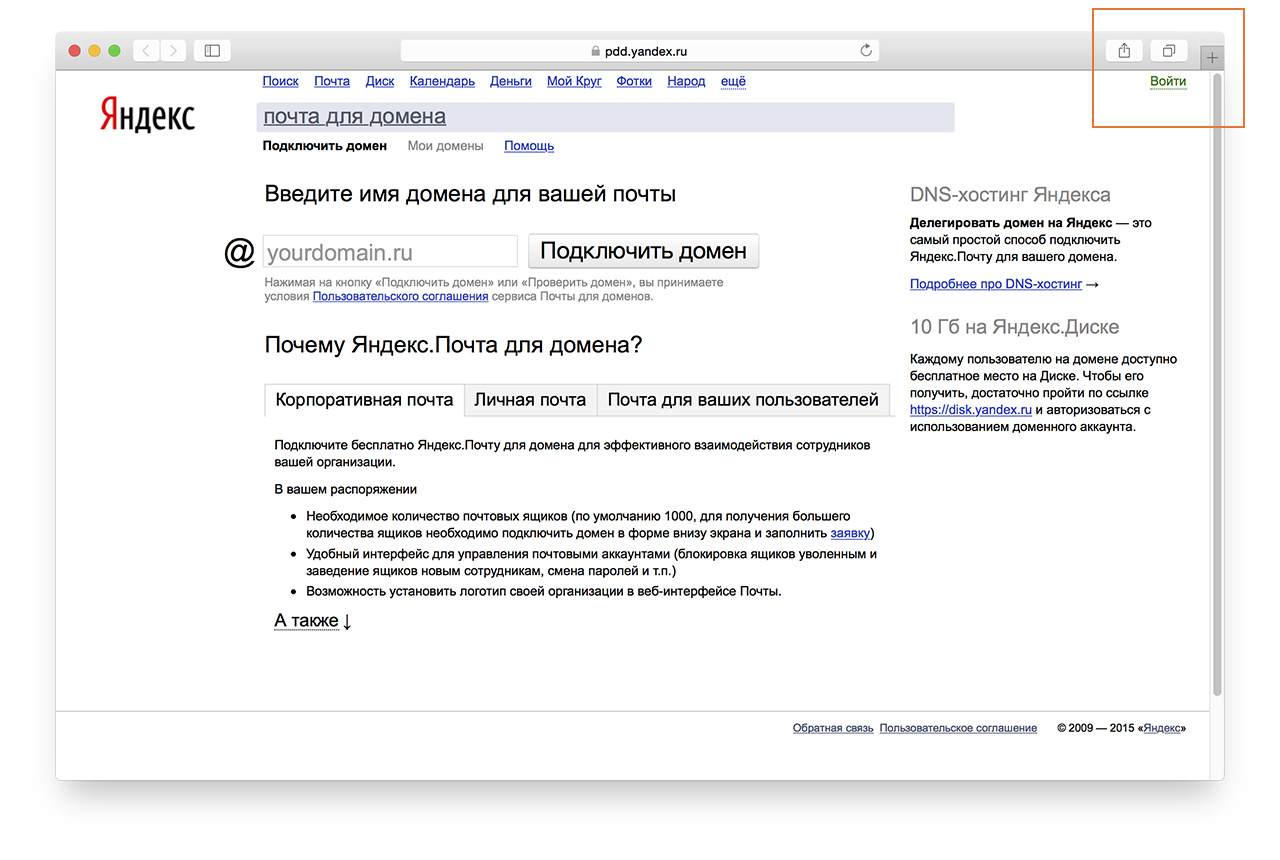The image size is (1280, 860).
Task: Open the Календарь link
Action: pos(442,81)
